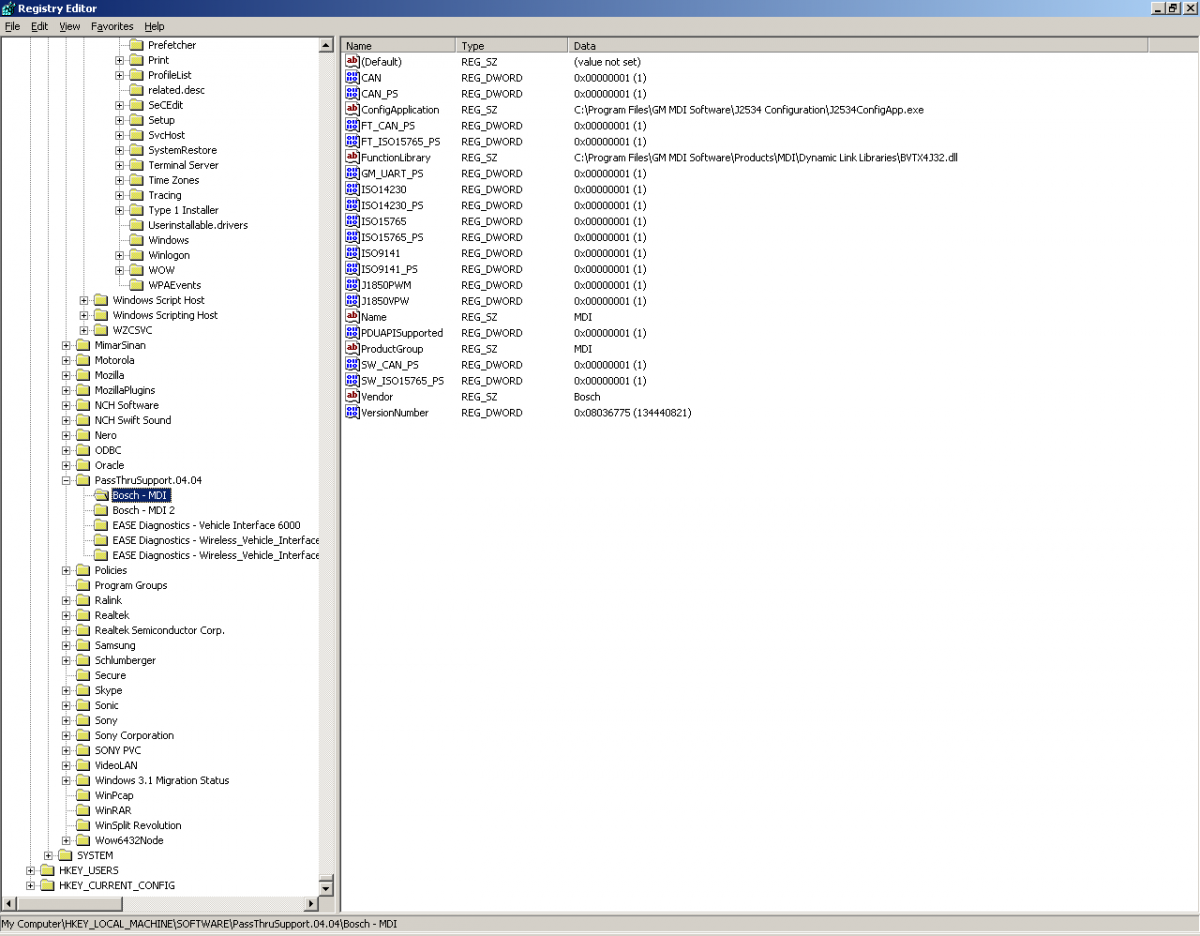Click the J1850PWM value icon
The width and height of the screenshot is (1200, 936).
click(352, 285)
